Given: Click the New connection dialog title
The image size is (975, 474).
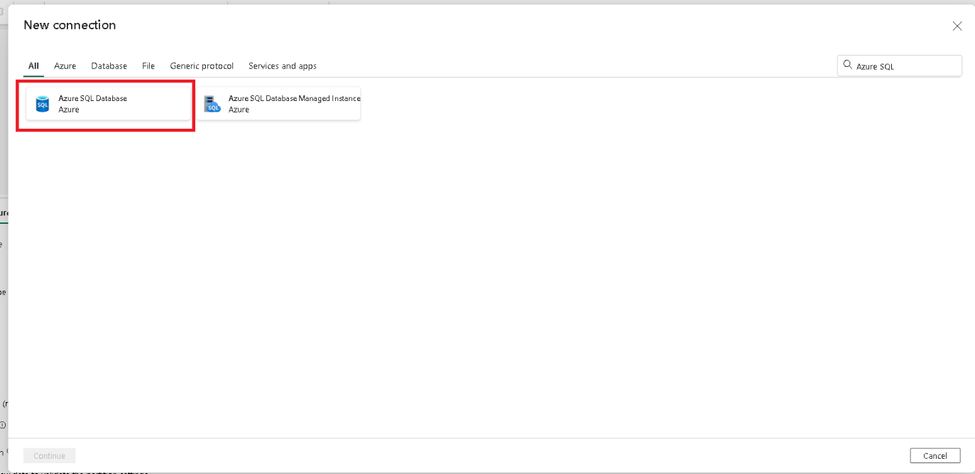Looking at the screenshot, I should [70, 26].
